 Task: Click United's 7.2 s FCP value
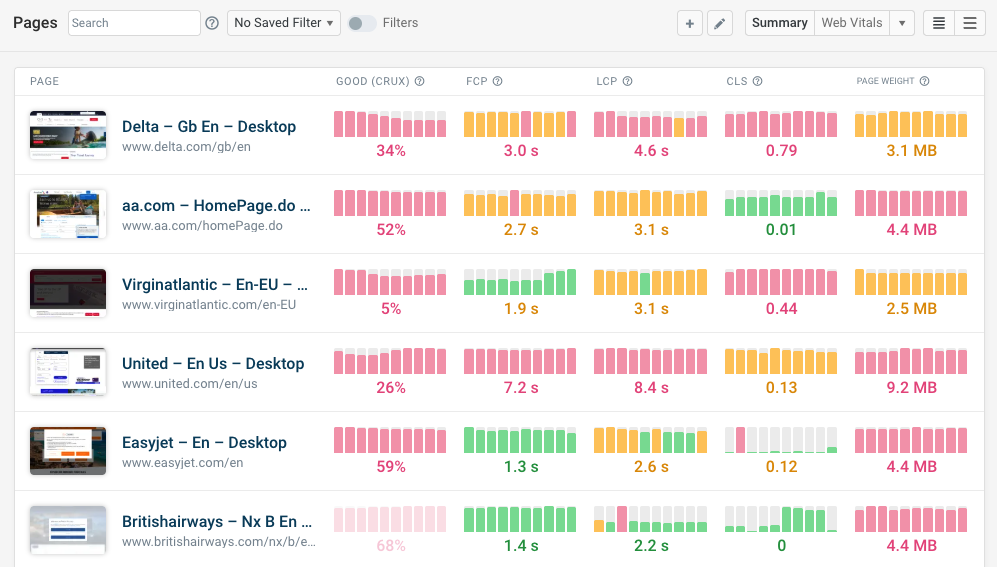(521, 388)
